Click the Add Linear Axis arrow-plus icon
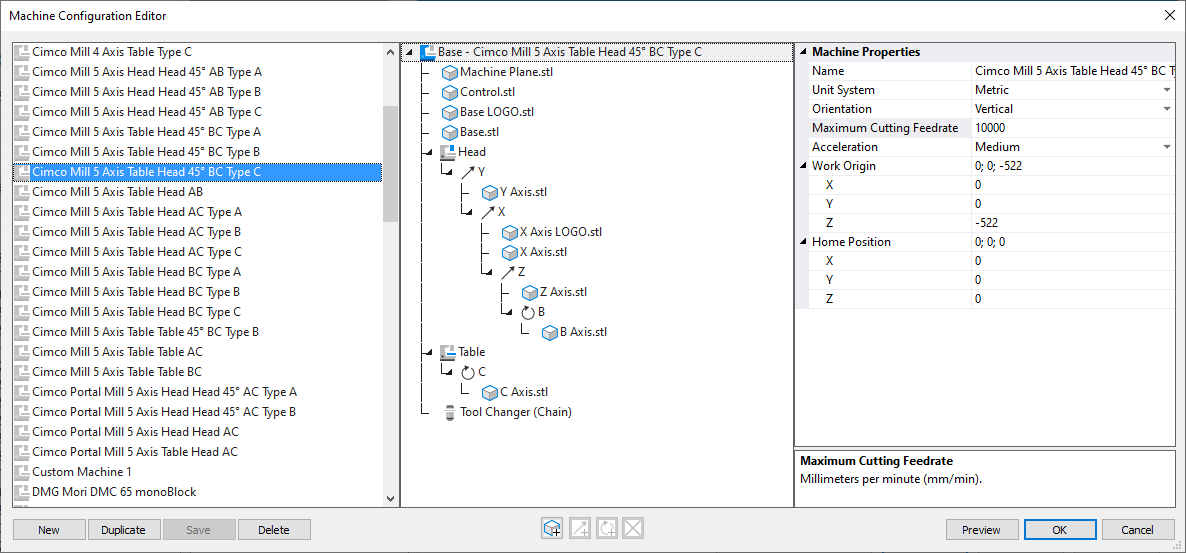Viewport: 1186px width, 553px height. point(579,529)
